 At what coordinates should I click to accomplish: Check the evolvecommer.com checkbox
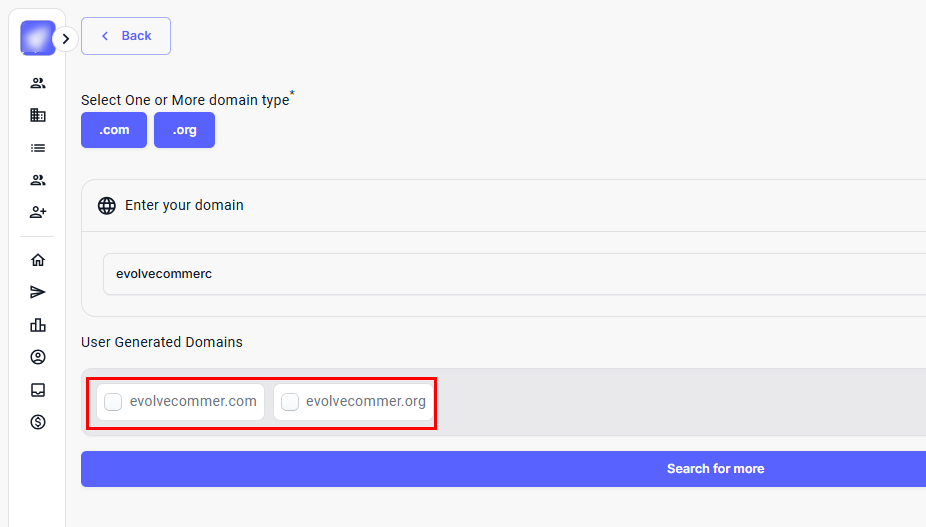coord(114,402)
